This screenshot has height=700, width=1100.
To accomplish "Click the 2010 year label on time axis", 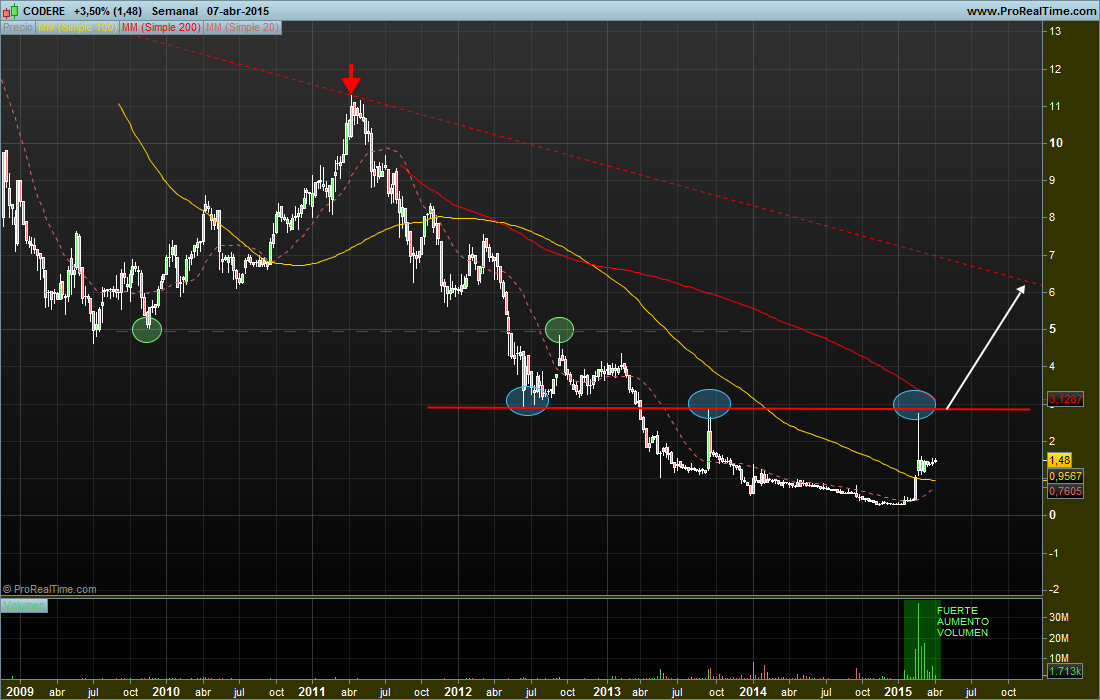I will 166,692.
